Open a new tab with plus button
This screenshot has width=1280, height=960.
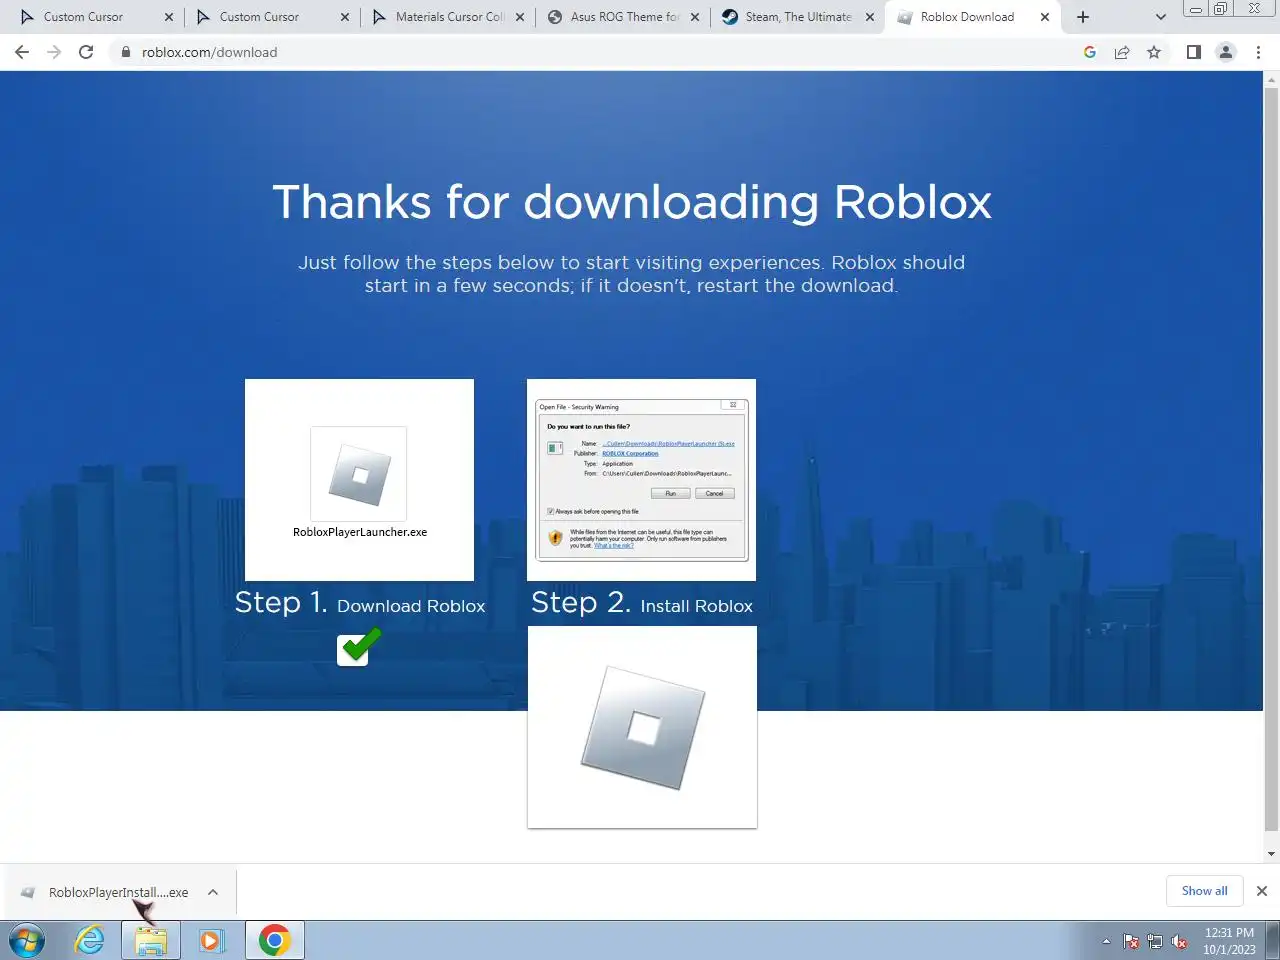click(x=1082, y=17)
